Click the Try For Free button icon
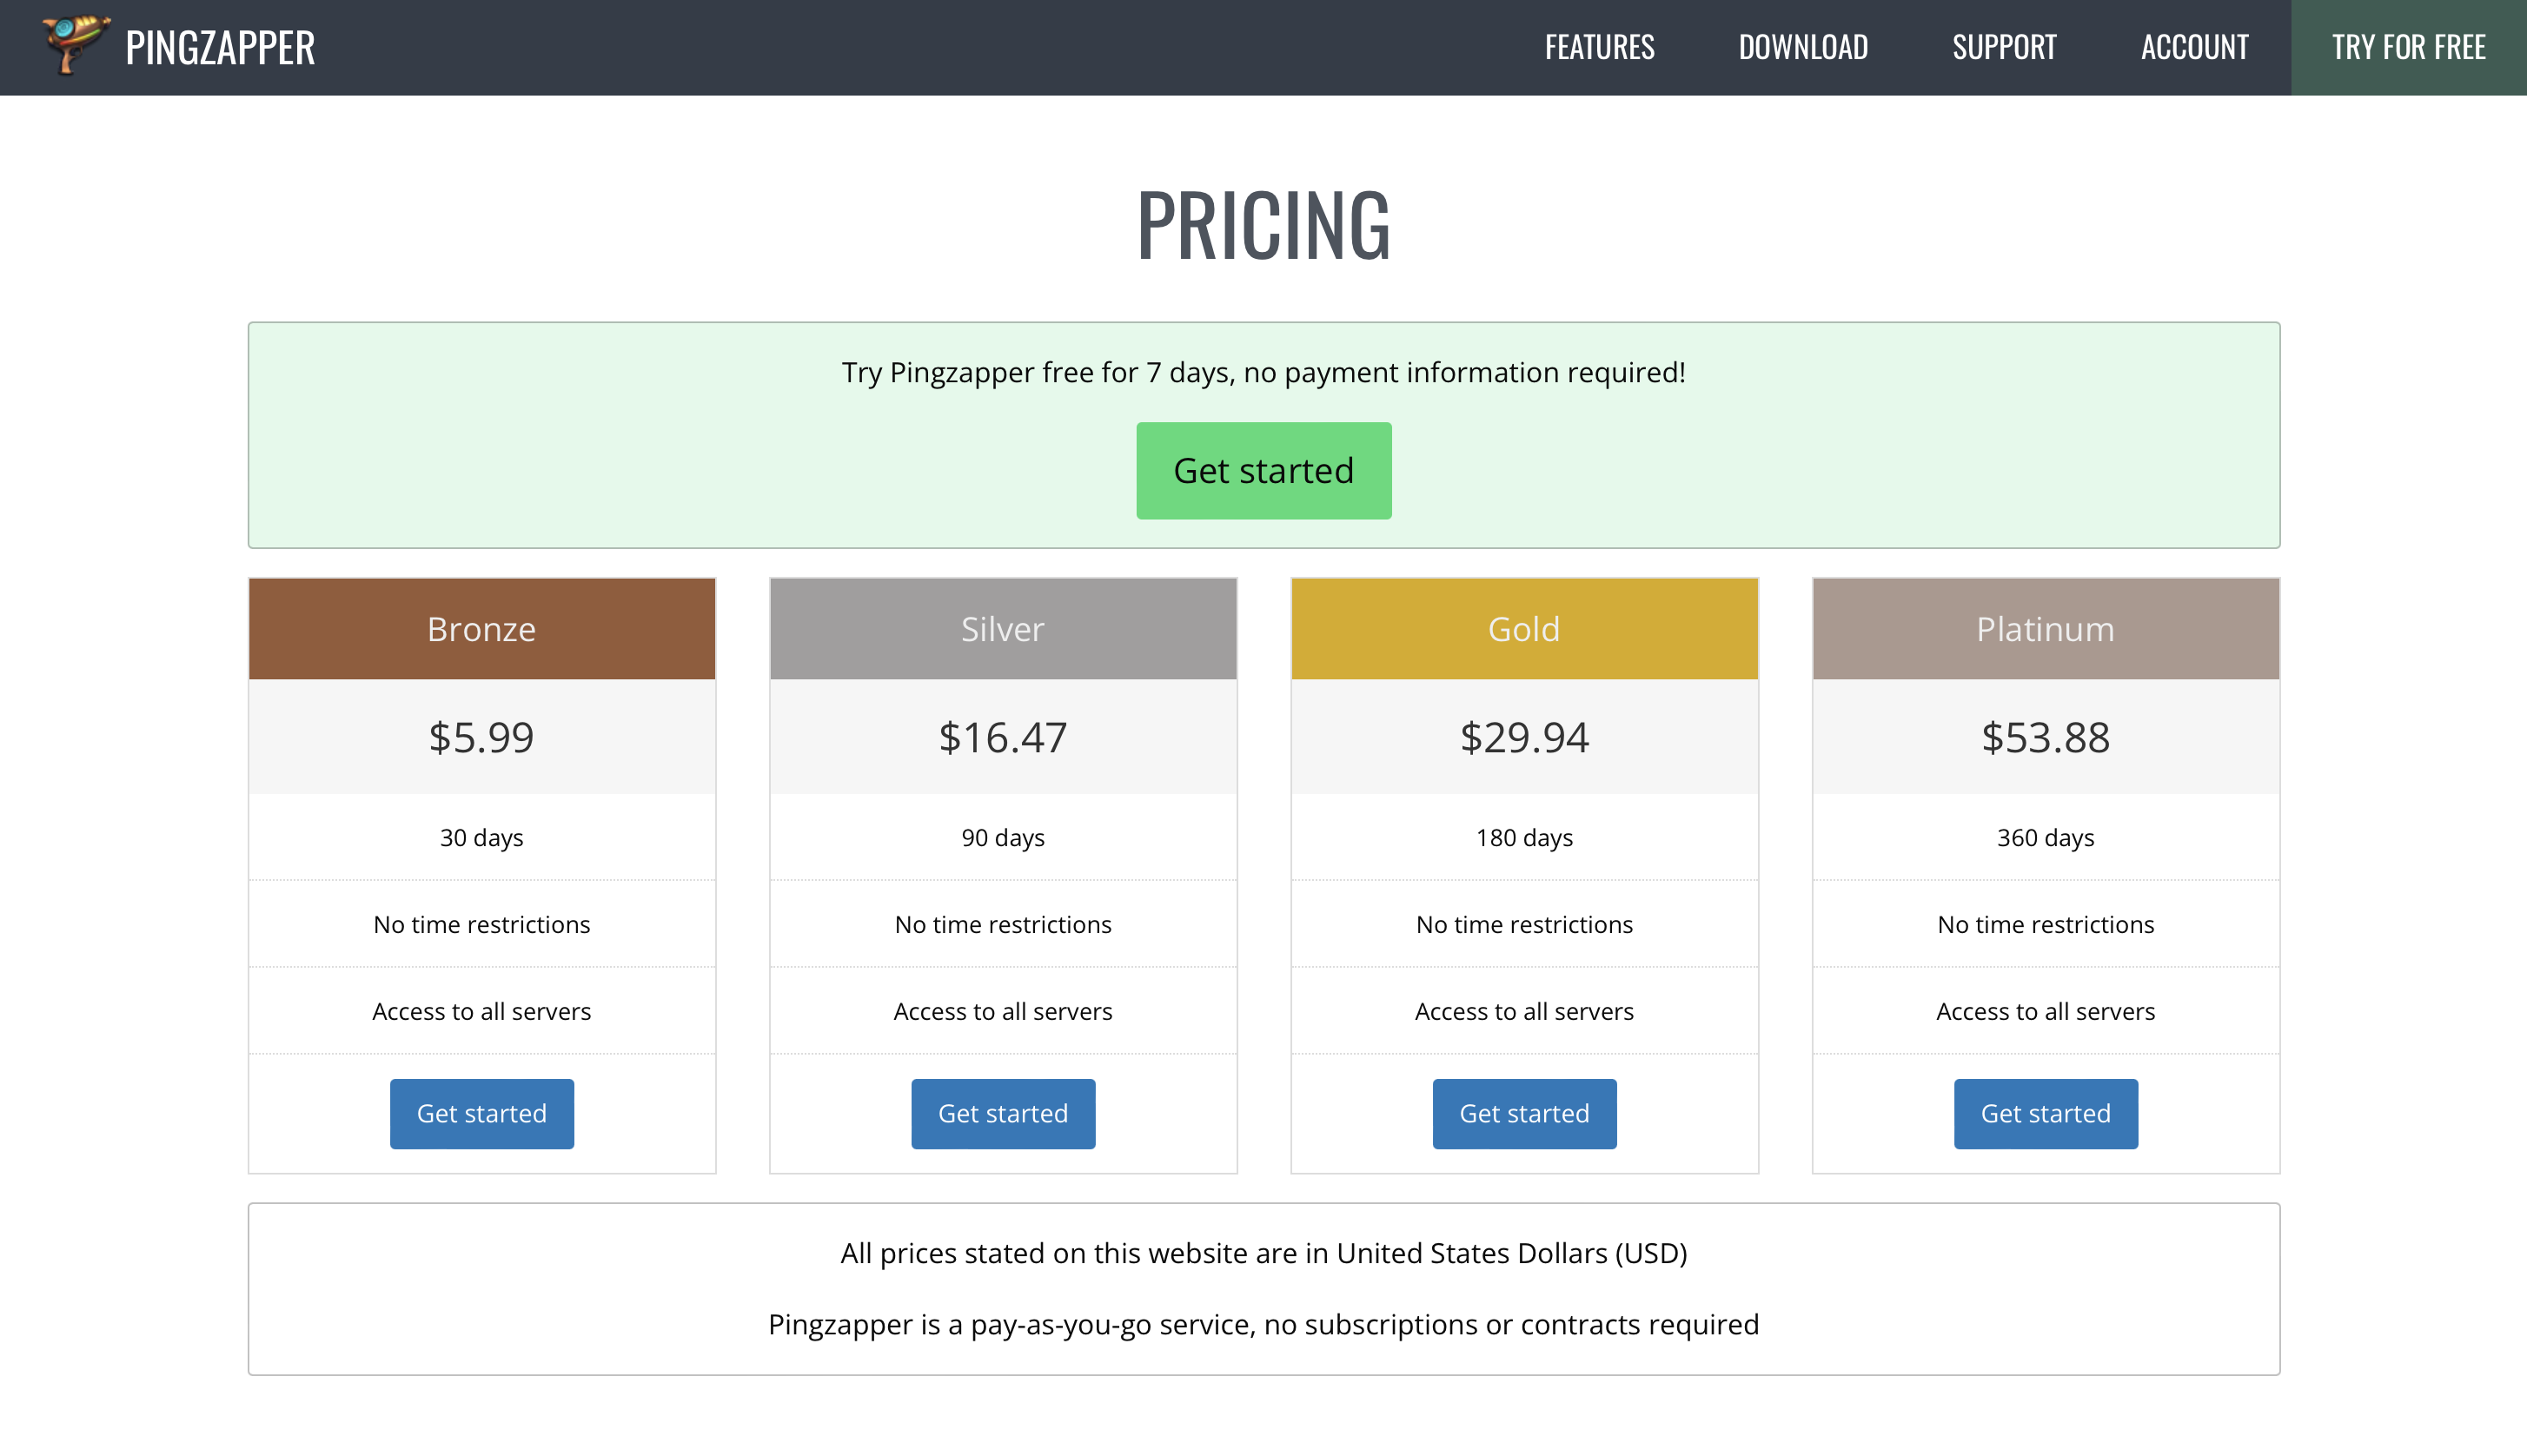2527x1456 pixels. tap(2409, 47)
